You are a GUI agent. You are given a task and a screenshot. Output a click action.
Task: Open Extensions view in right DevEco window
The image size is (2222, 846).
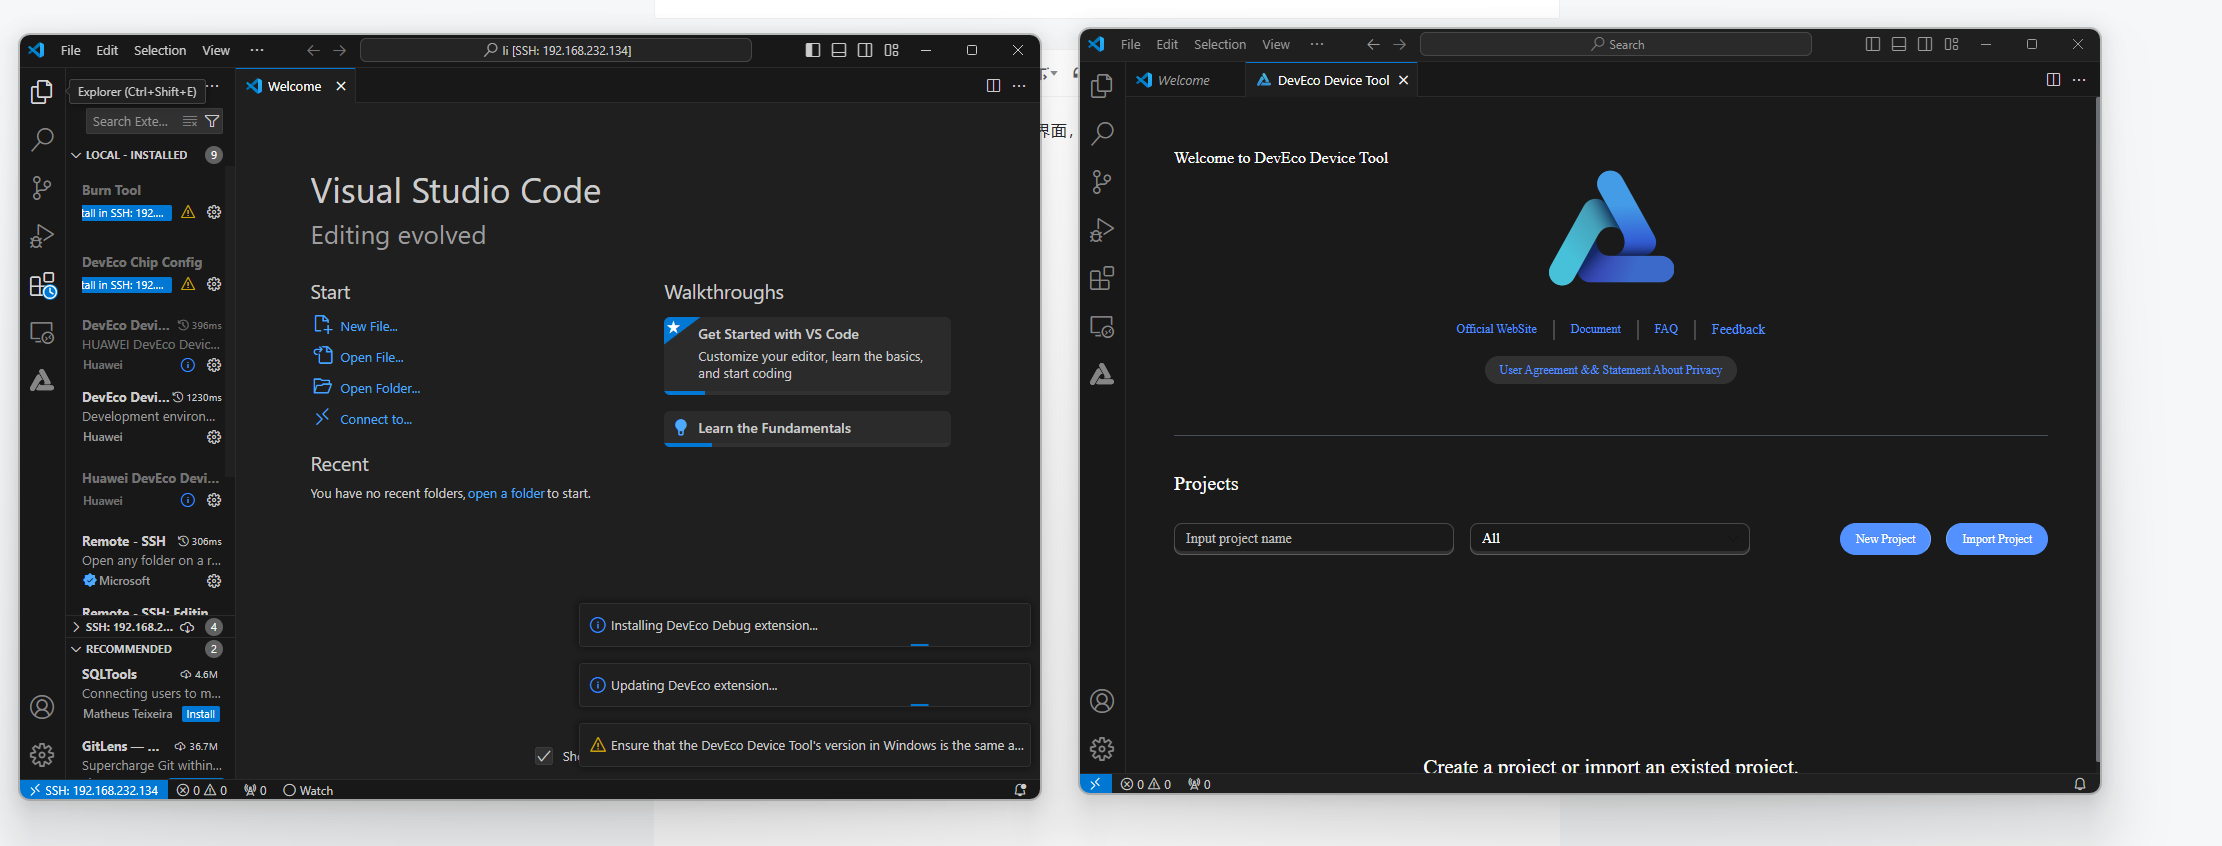tap(1102, 278)
